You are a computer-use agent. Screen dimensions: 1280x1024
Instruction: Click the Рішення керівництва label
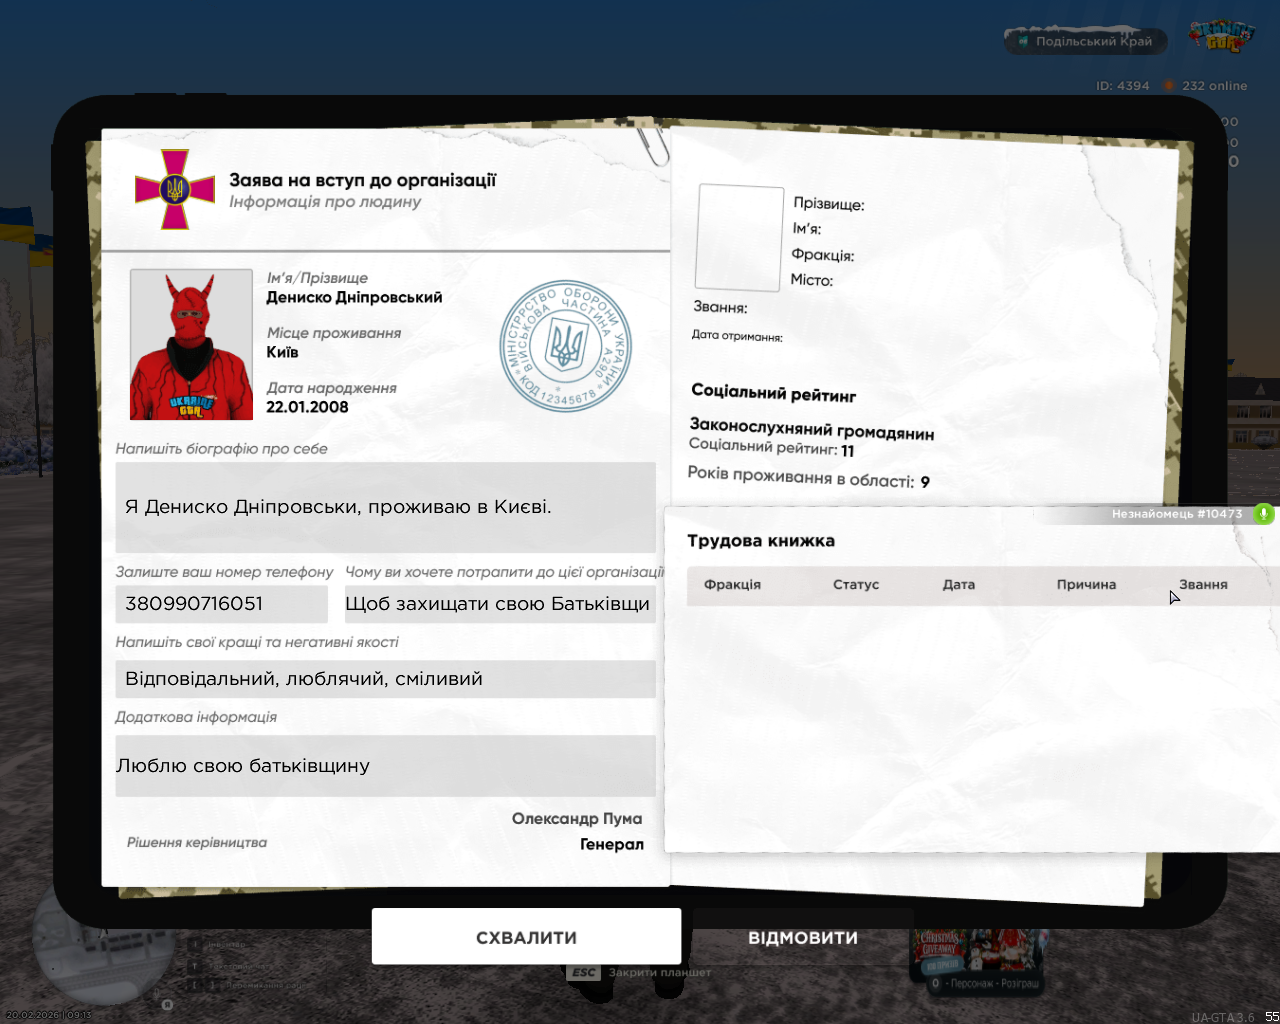tap(197, 843)
